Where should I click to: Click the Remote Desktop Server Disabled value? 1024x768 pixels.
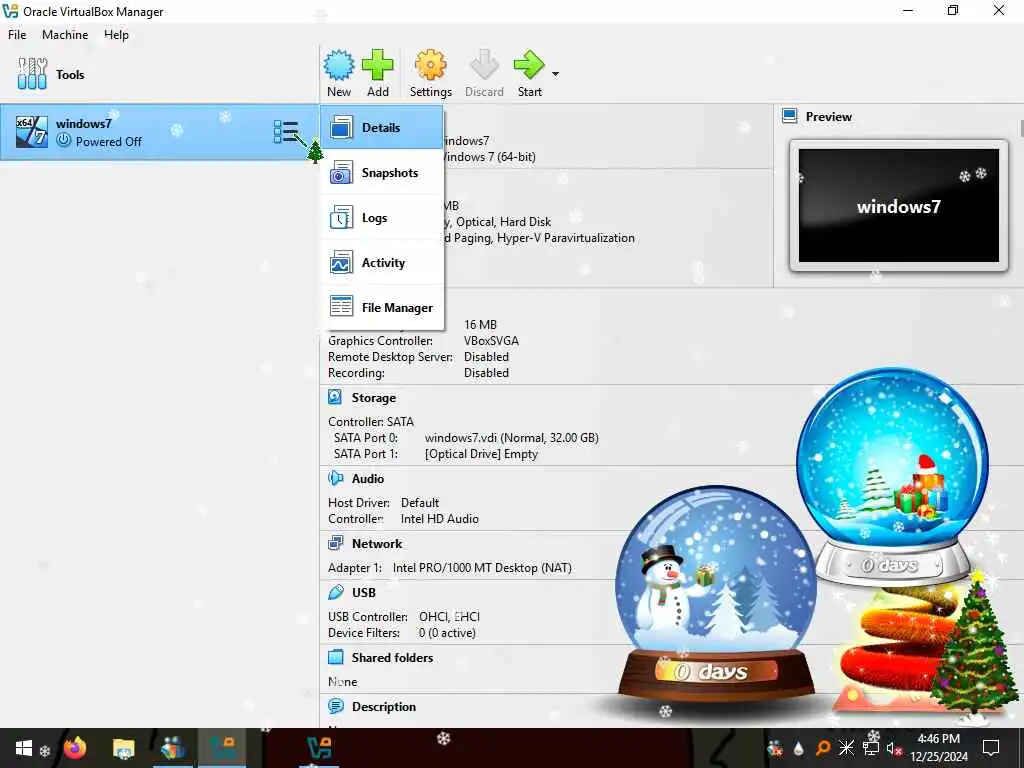[x=486, y=357]
